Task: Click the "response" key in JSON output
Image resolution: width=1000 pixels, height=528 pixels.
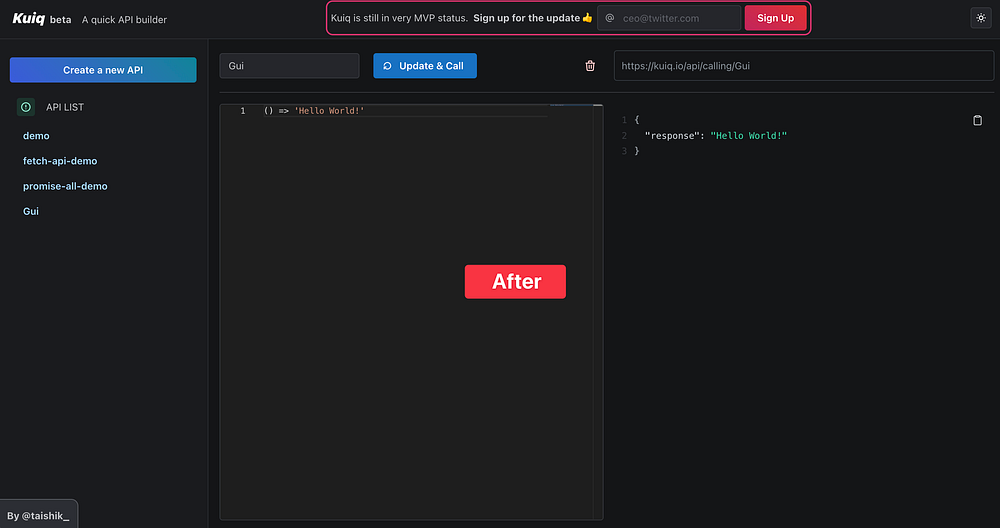Action: (674, 136)
